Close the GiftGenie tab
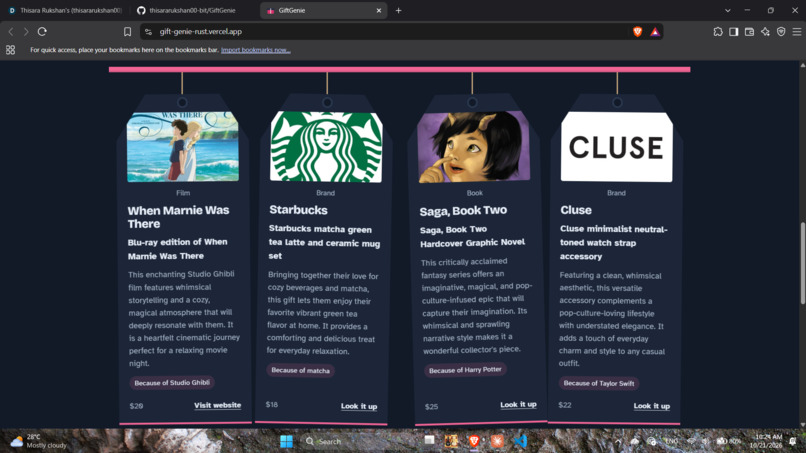806x453 pixels. (379, 10)
